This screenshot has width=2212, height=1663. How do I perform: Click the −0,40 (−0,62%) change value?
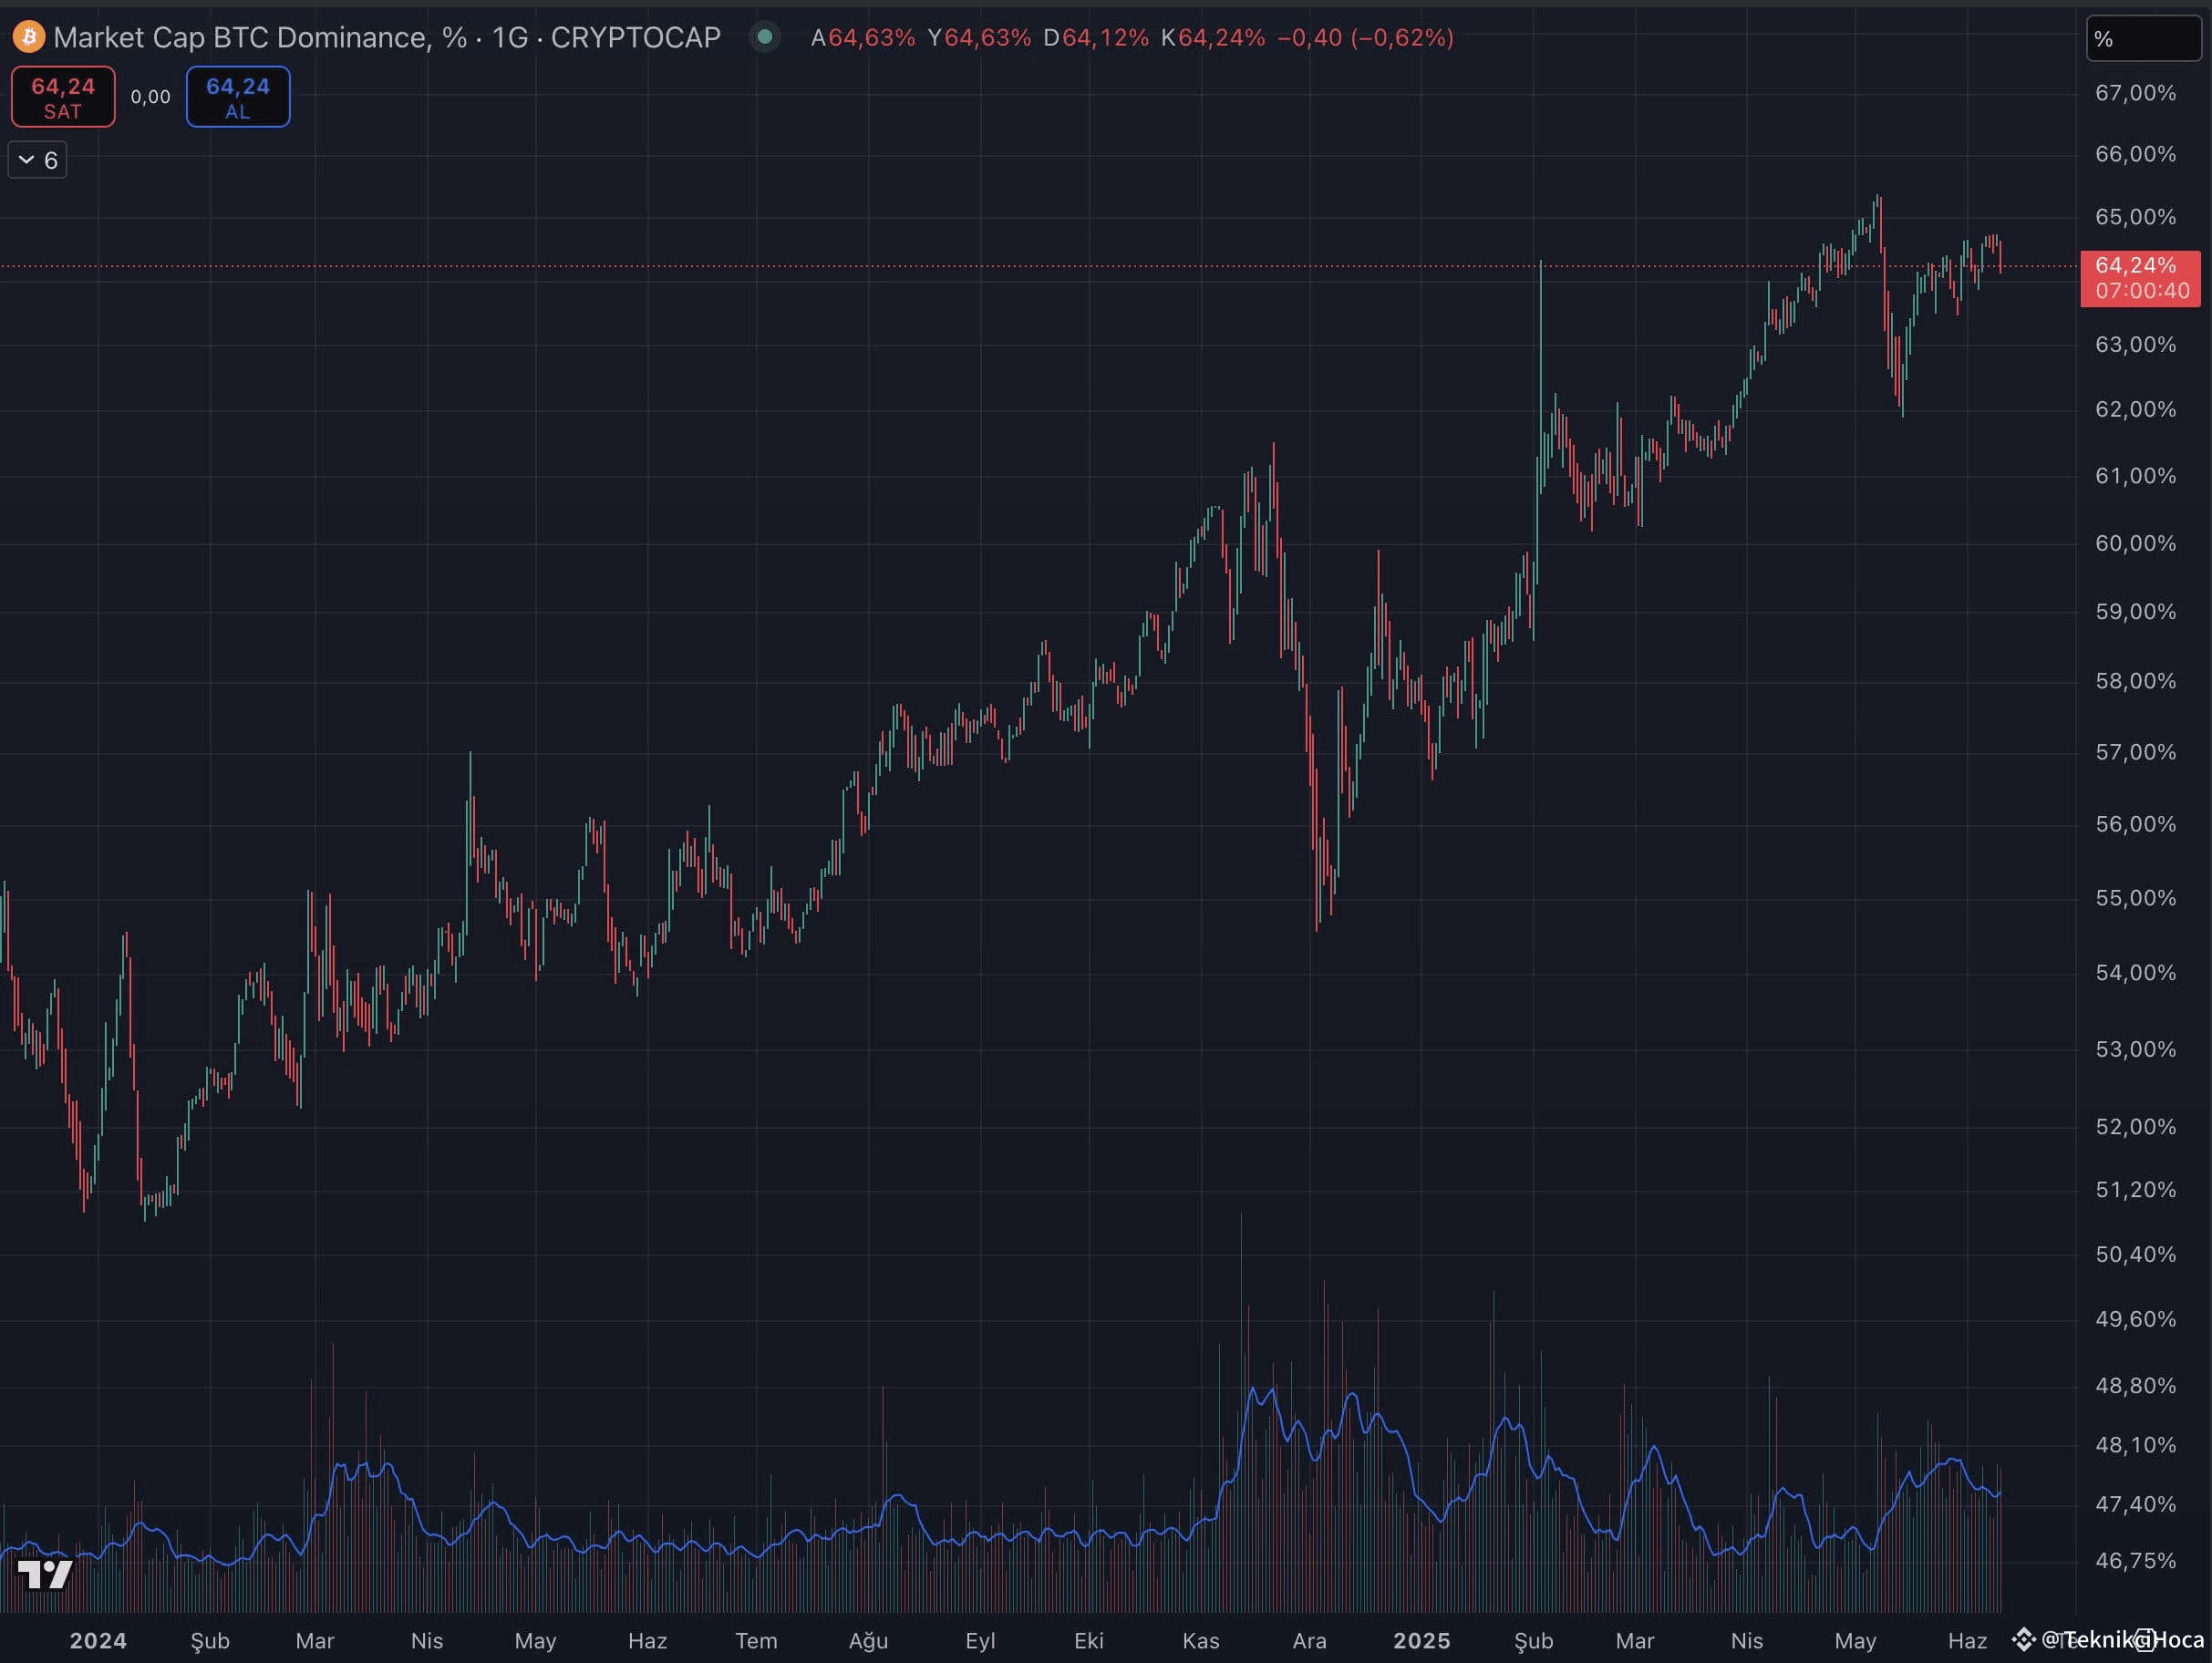[1365, 37]
